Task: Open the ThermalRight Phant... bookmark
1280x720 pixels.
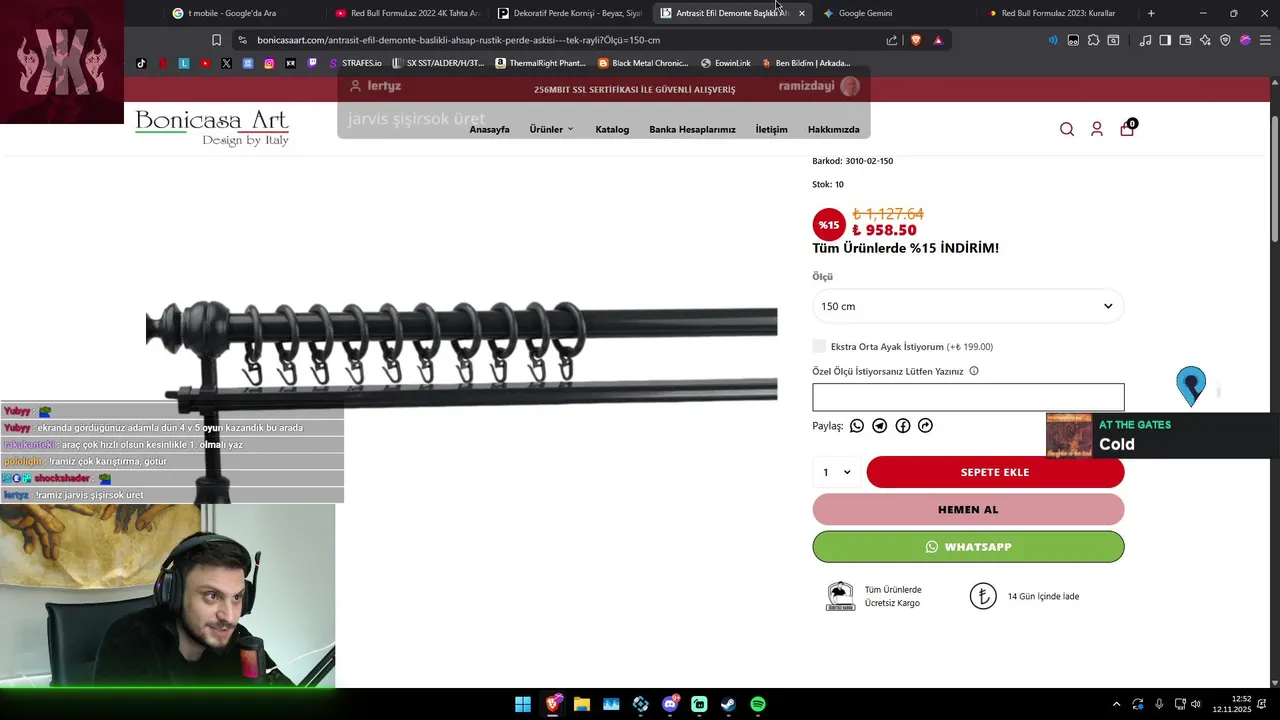Action: tap(540, 63)
